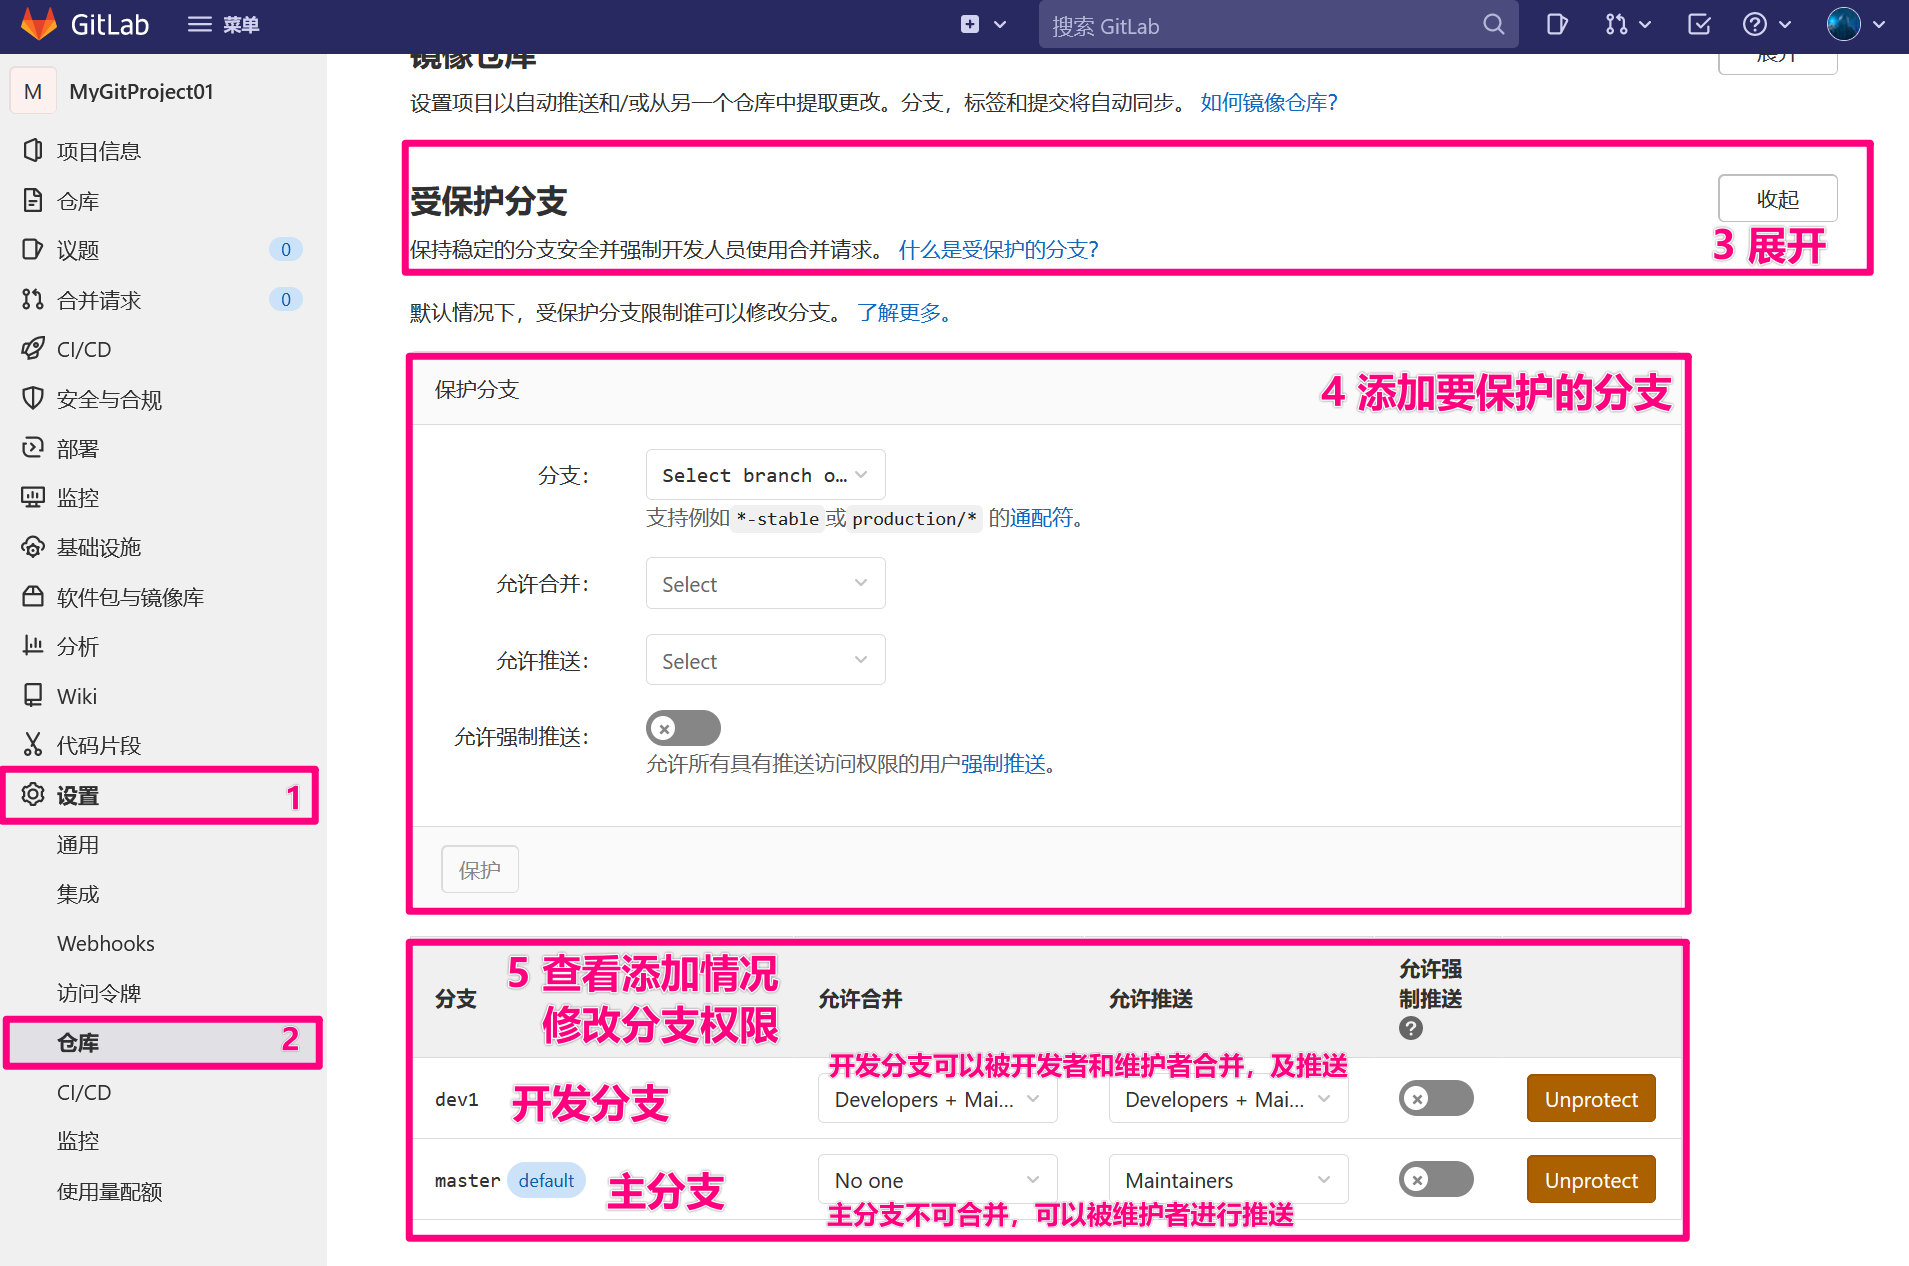Click the dev1 branch name cell
The height and width of the screenshot is (1266, 1909).
[457, 1099]
